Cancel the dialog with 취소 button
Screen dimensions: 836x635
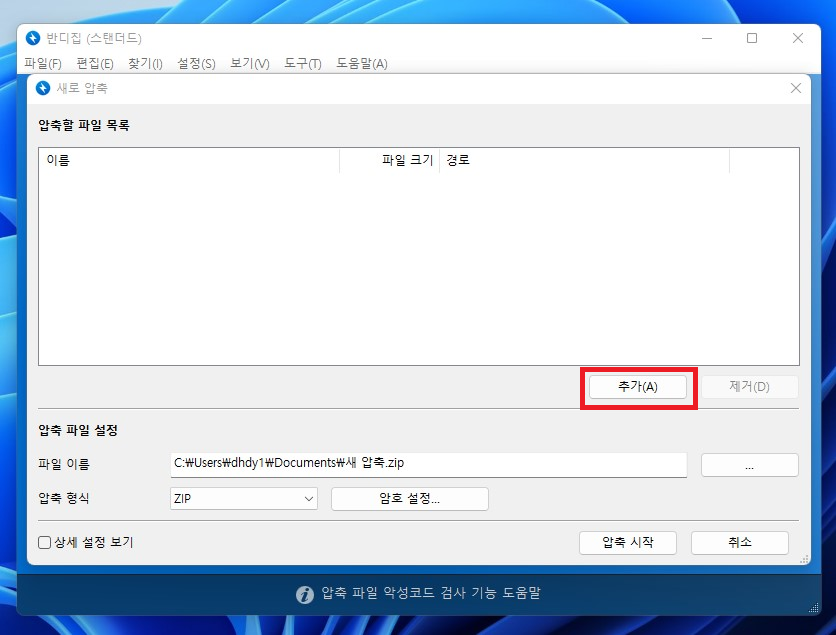pos(739,542)
